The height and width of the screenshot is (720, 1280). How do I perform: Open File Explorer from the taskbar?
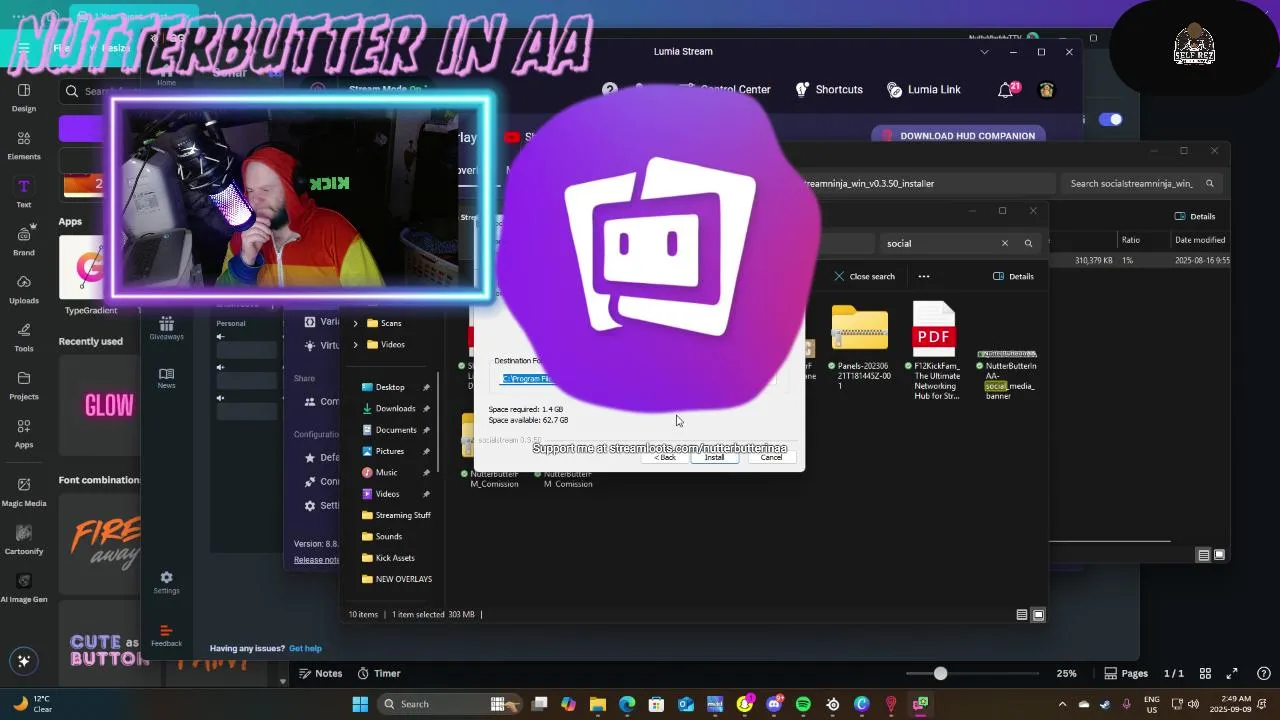pyautogui.click(x=597, y=704)
